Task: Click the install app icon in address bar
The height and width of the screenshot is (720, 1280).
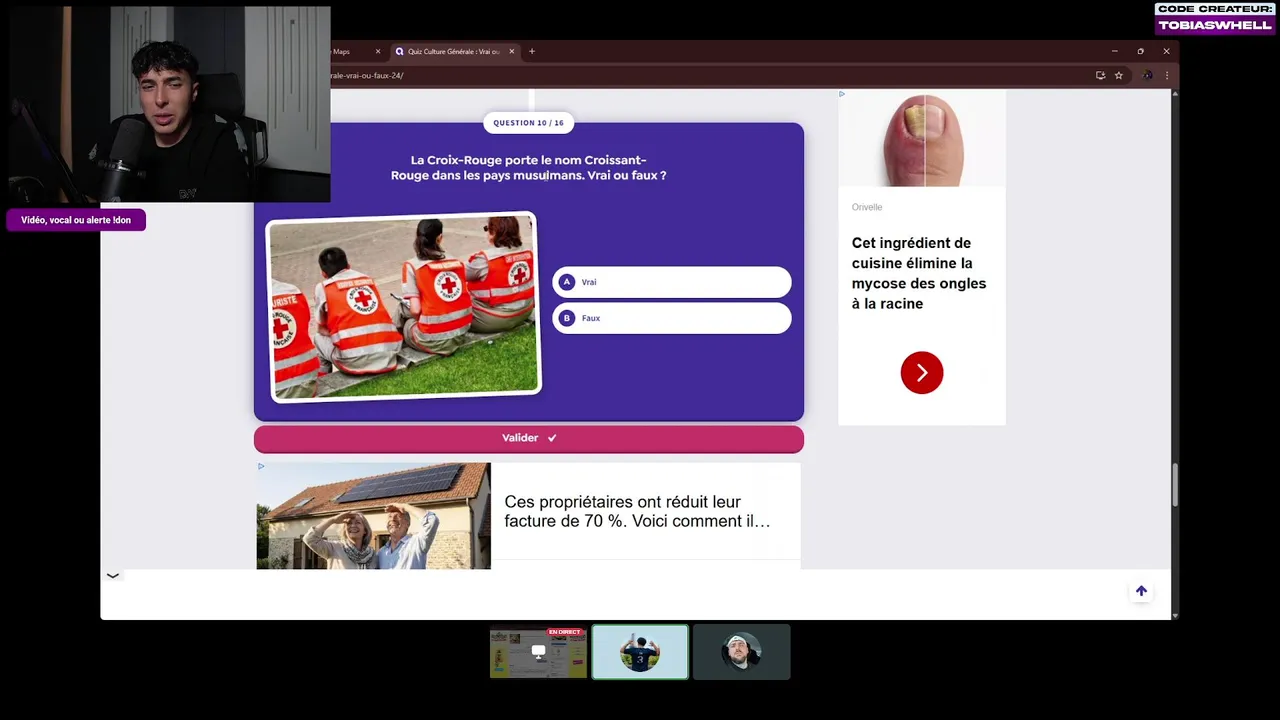Action: [1100, 75]
